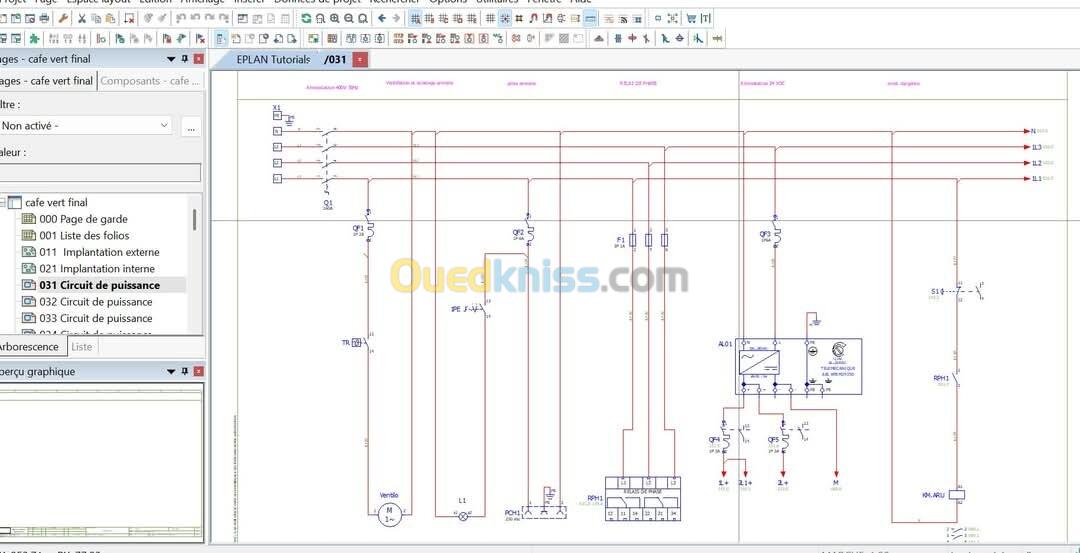The image size is (1080, 553).
Task: Click the Print icon in the toolbar
Action: pos(44,18)
